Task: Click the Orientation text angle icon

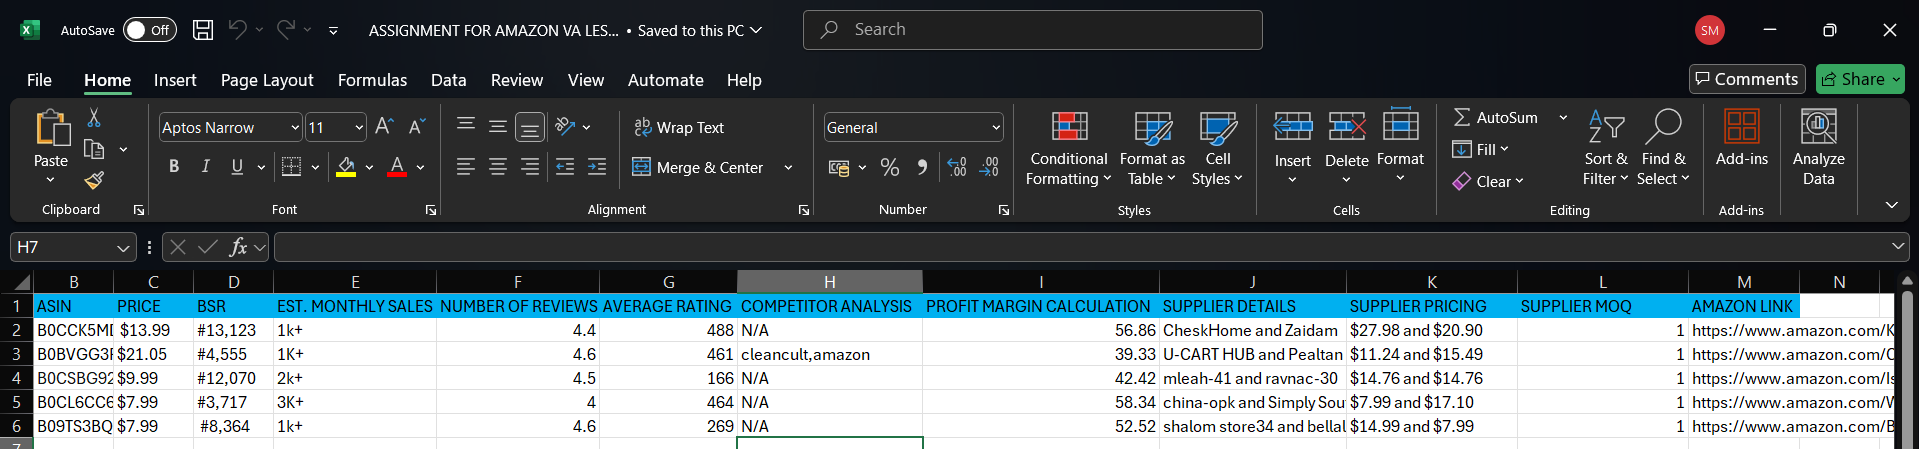Action: tap(566, 126)
